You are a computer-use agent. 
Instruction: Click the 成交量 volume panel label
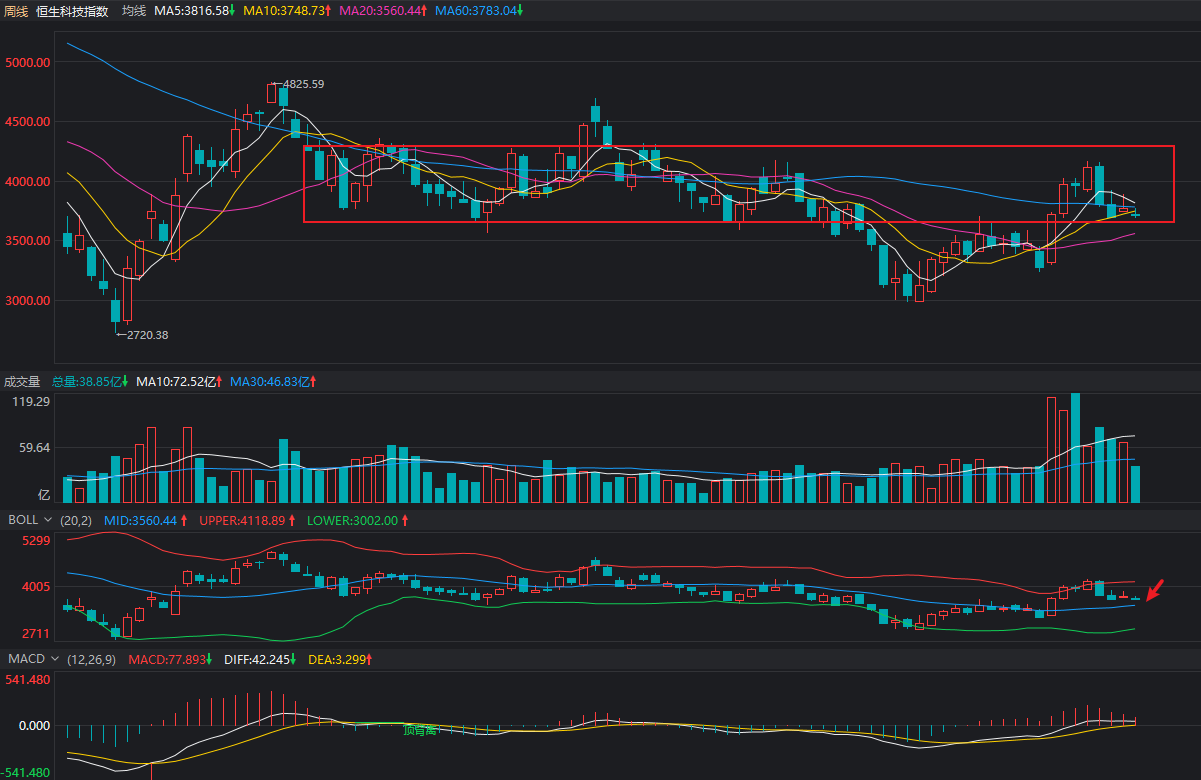pos(22,382)
